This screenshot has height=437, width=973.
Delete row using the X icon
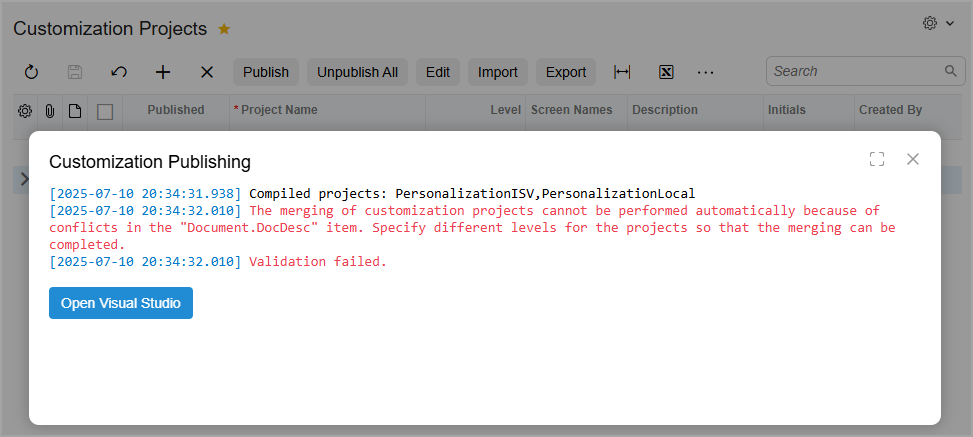pyautogui.click(x=207, y=72)
